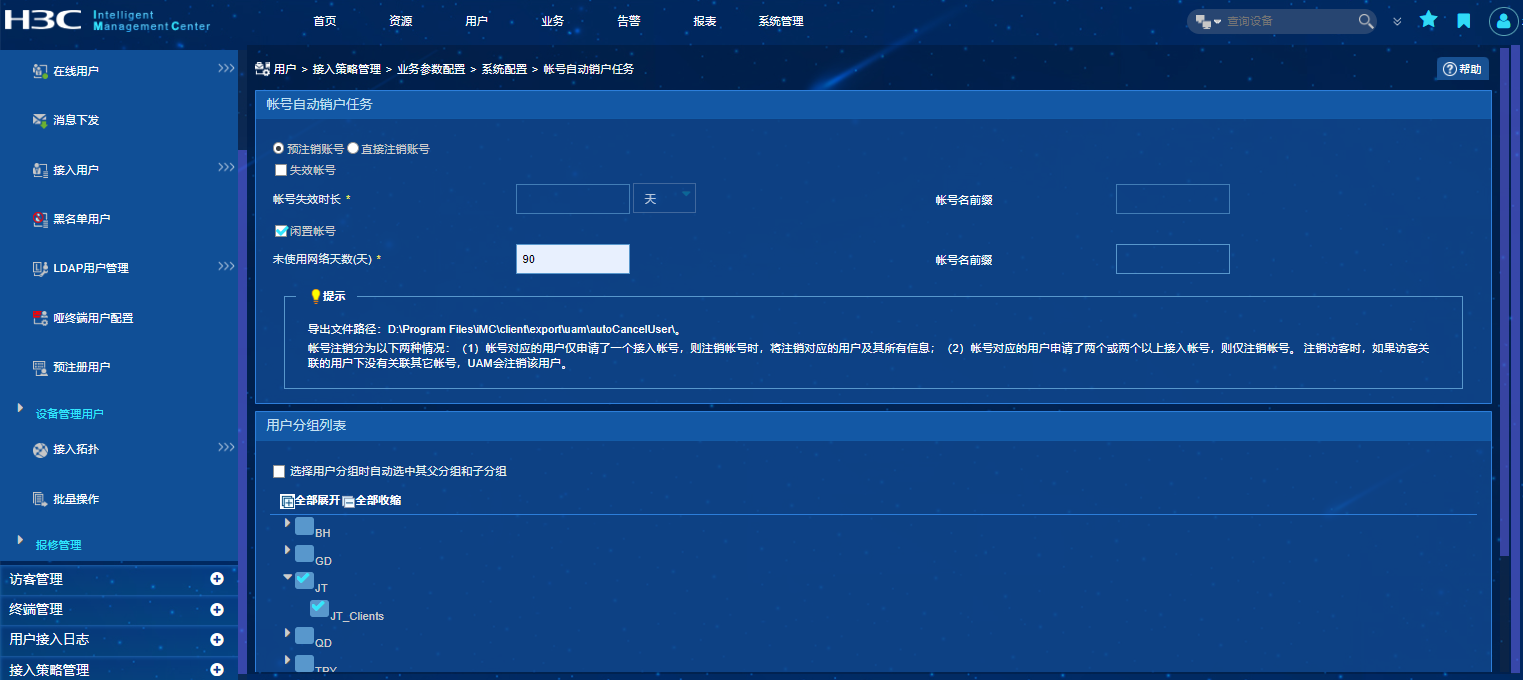This screenshot has width=1523, height=680.
Task: Click the device type selector icon in search box
Action: 1208,21
